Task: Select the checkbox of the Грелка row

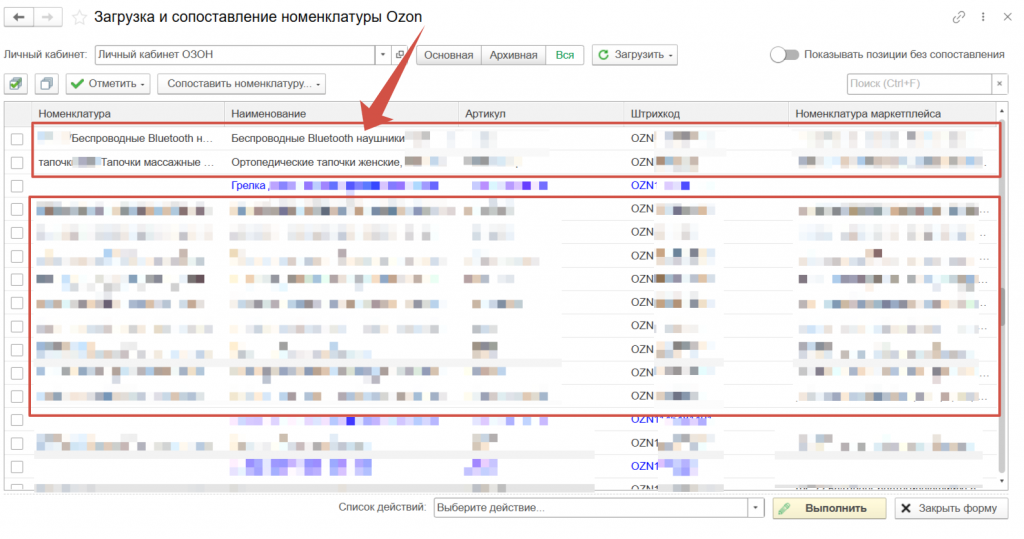Action: [x=17, y=185]
